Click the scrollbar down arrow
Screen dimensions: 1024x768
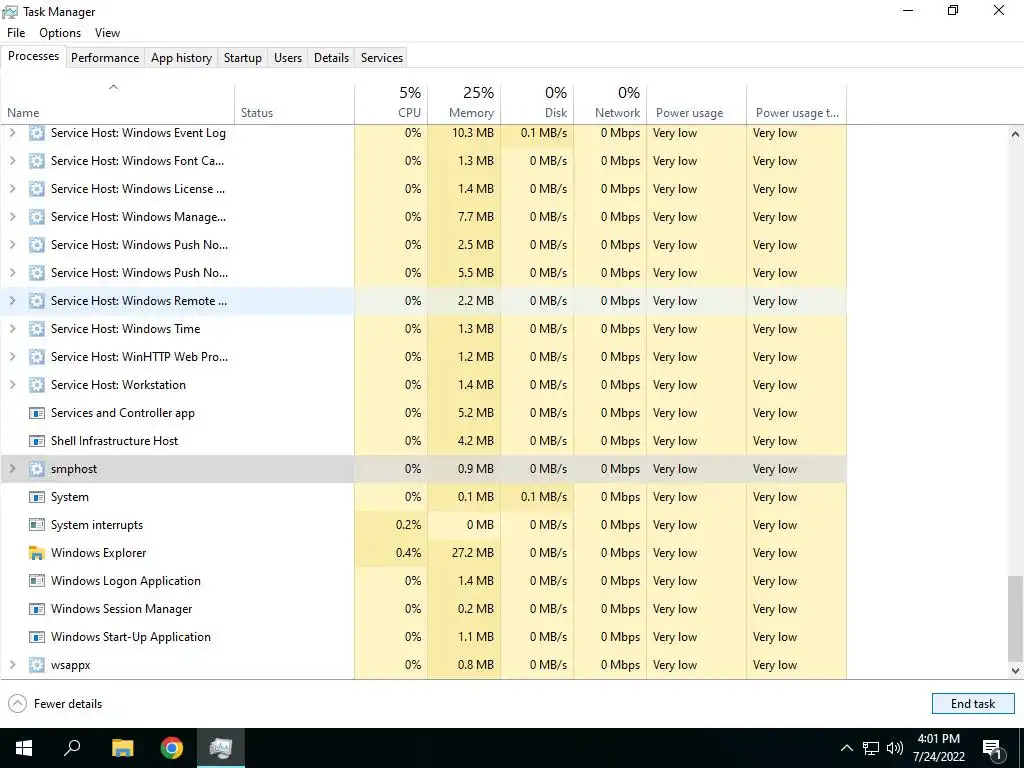coord(1015,671)
